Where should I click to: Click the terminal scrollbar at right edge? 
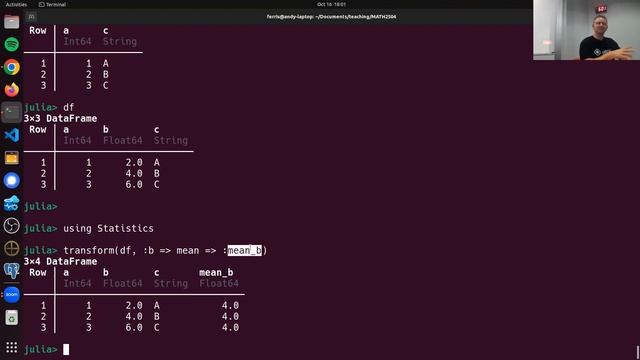click(x=638, y=352)
